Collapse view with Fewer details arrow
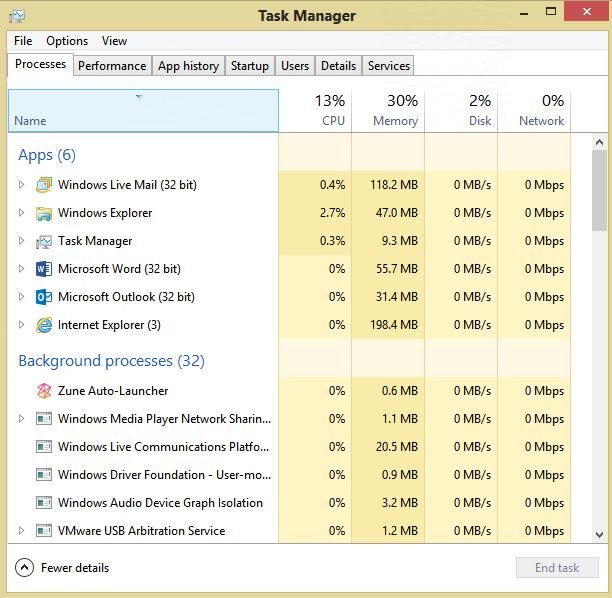The height and width of the screenshot is (598, 612). pyautogui.click(x=24, y=568)
